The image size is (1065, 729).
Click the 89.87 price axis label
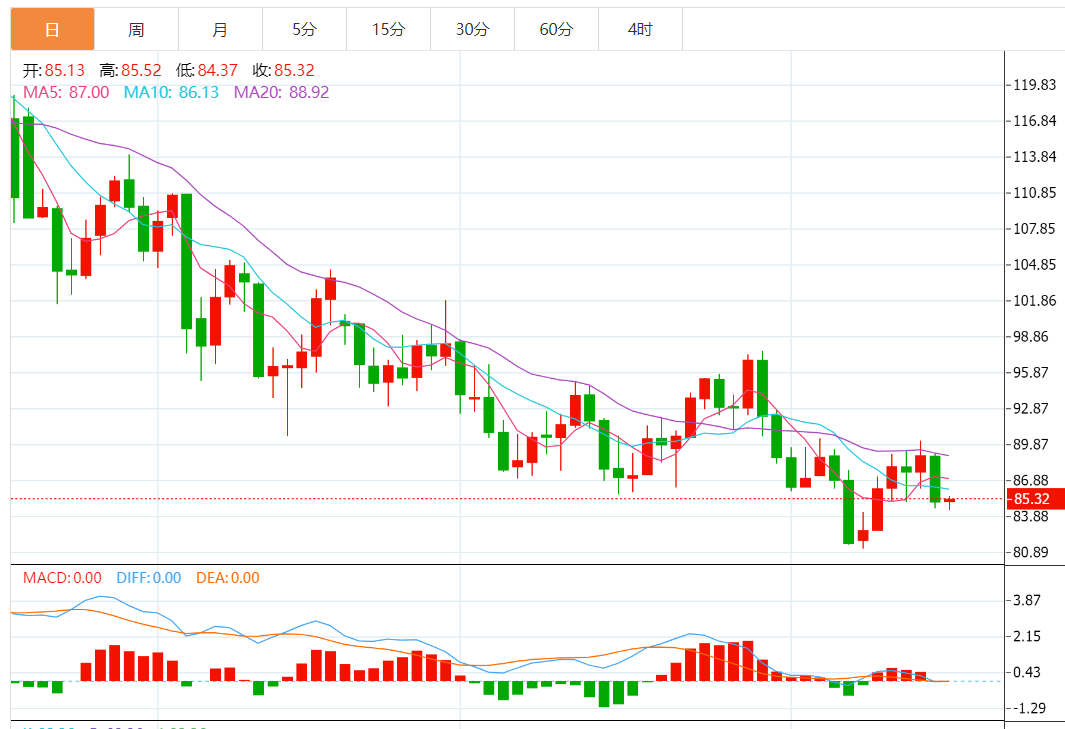click(1030, 444)
